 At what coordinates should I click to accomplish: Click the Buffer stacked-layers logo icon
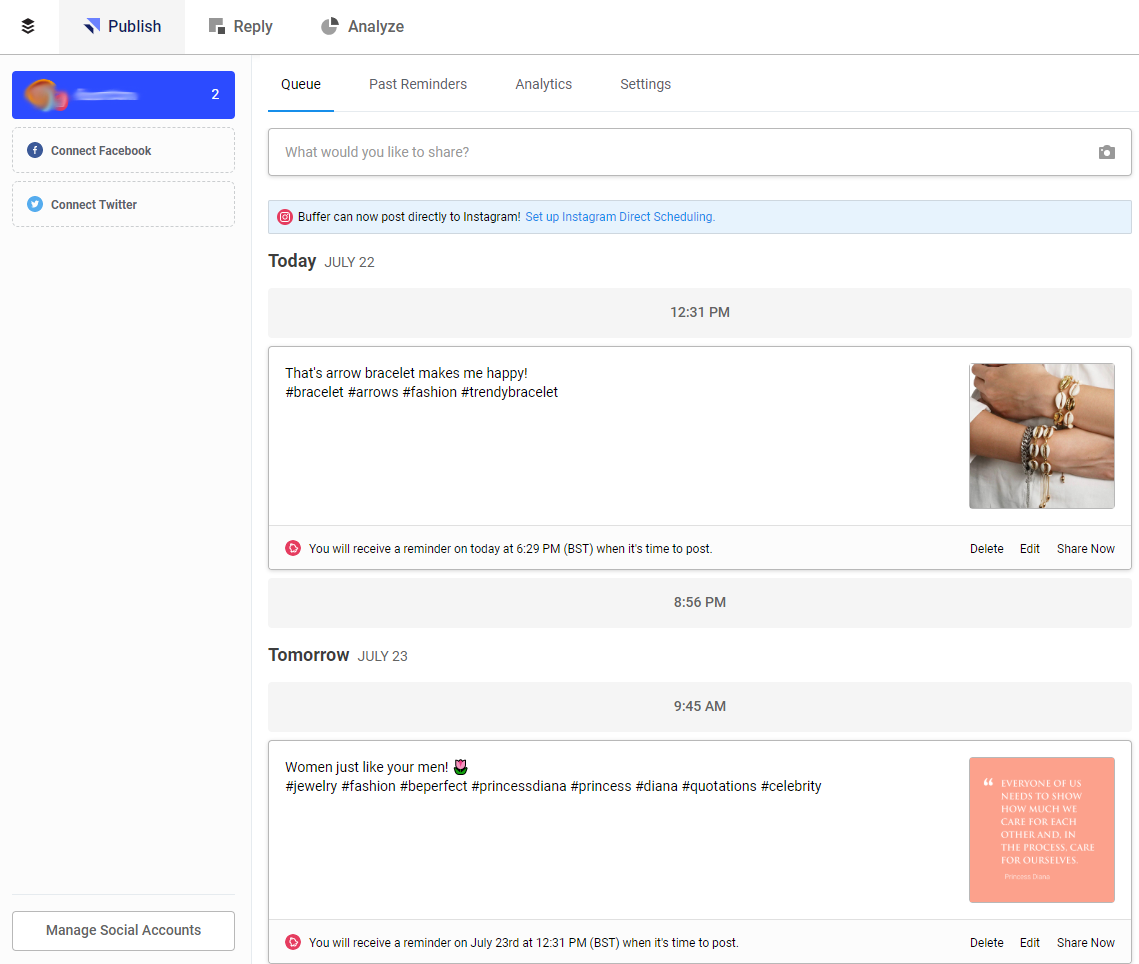coord(28,27)
